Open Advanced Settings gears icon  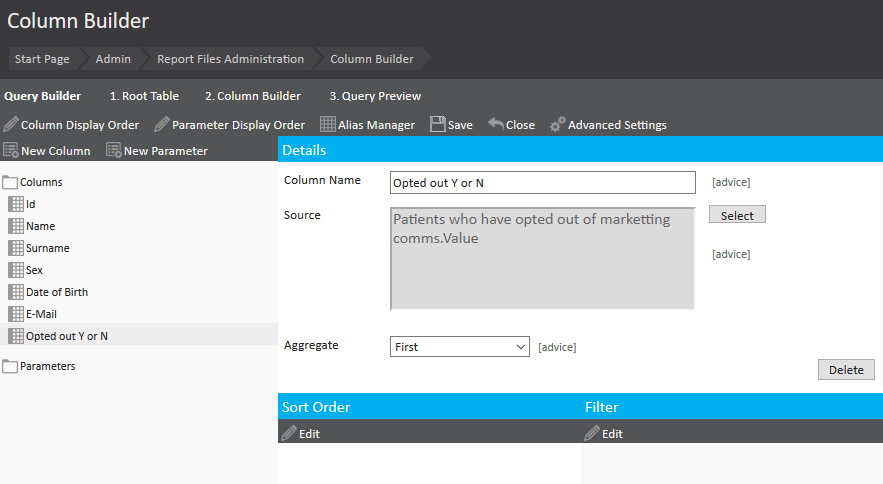[558, 125]
